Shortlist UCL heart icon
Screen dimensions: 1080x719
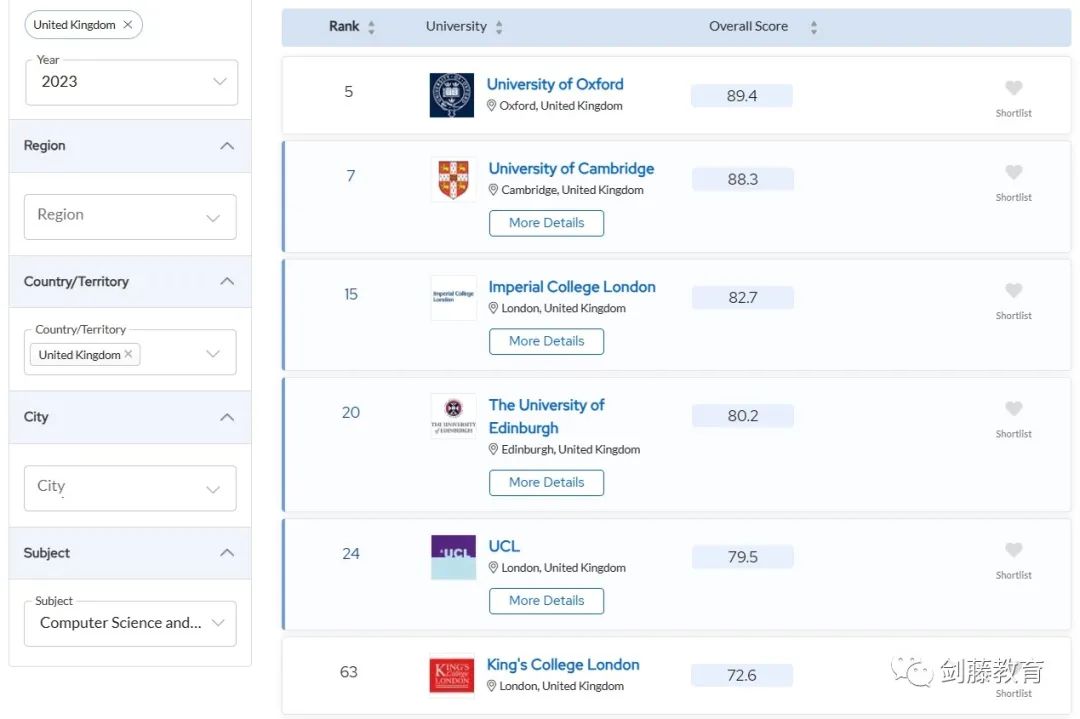click(x=1013, y=550)
